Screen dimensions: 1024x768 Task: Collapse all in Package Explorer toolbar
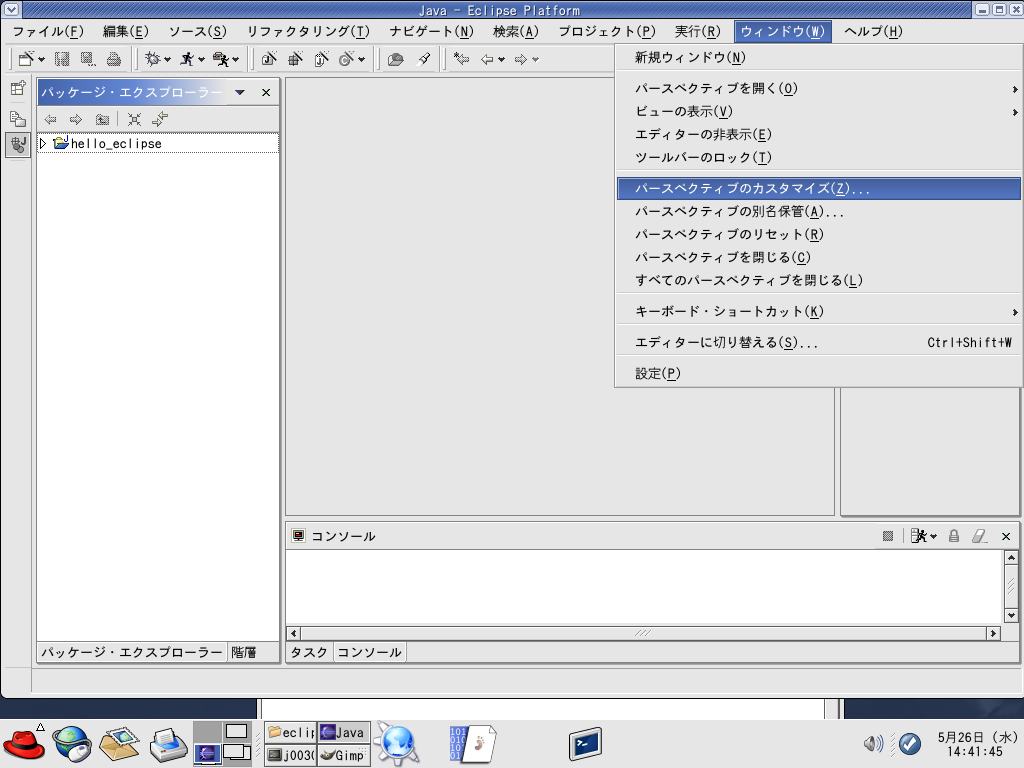pos(134,120)
